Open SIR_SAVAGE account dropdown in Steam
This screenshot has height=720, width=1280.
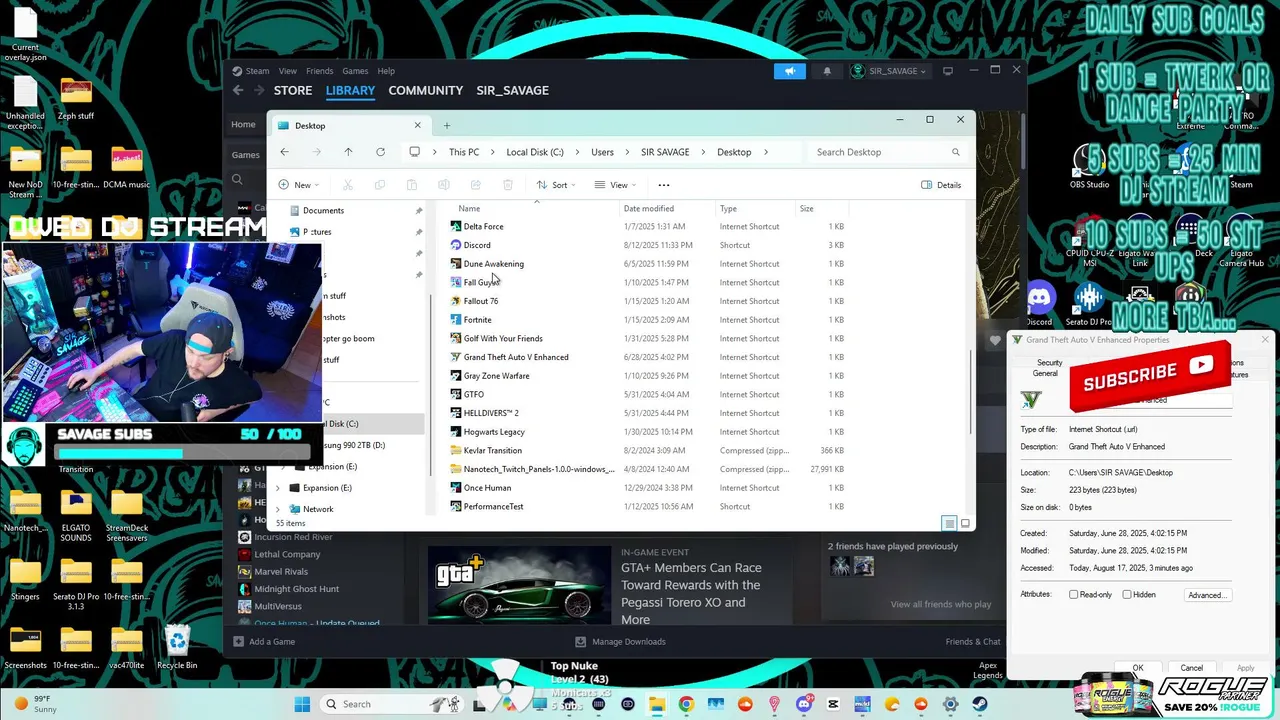pos(889,71)
